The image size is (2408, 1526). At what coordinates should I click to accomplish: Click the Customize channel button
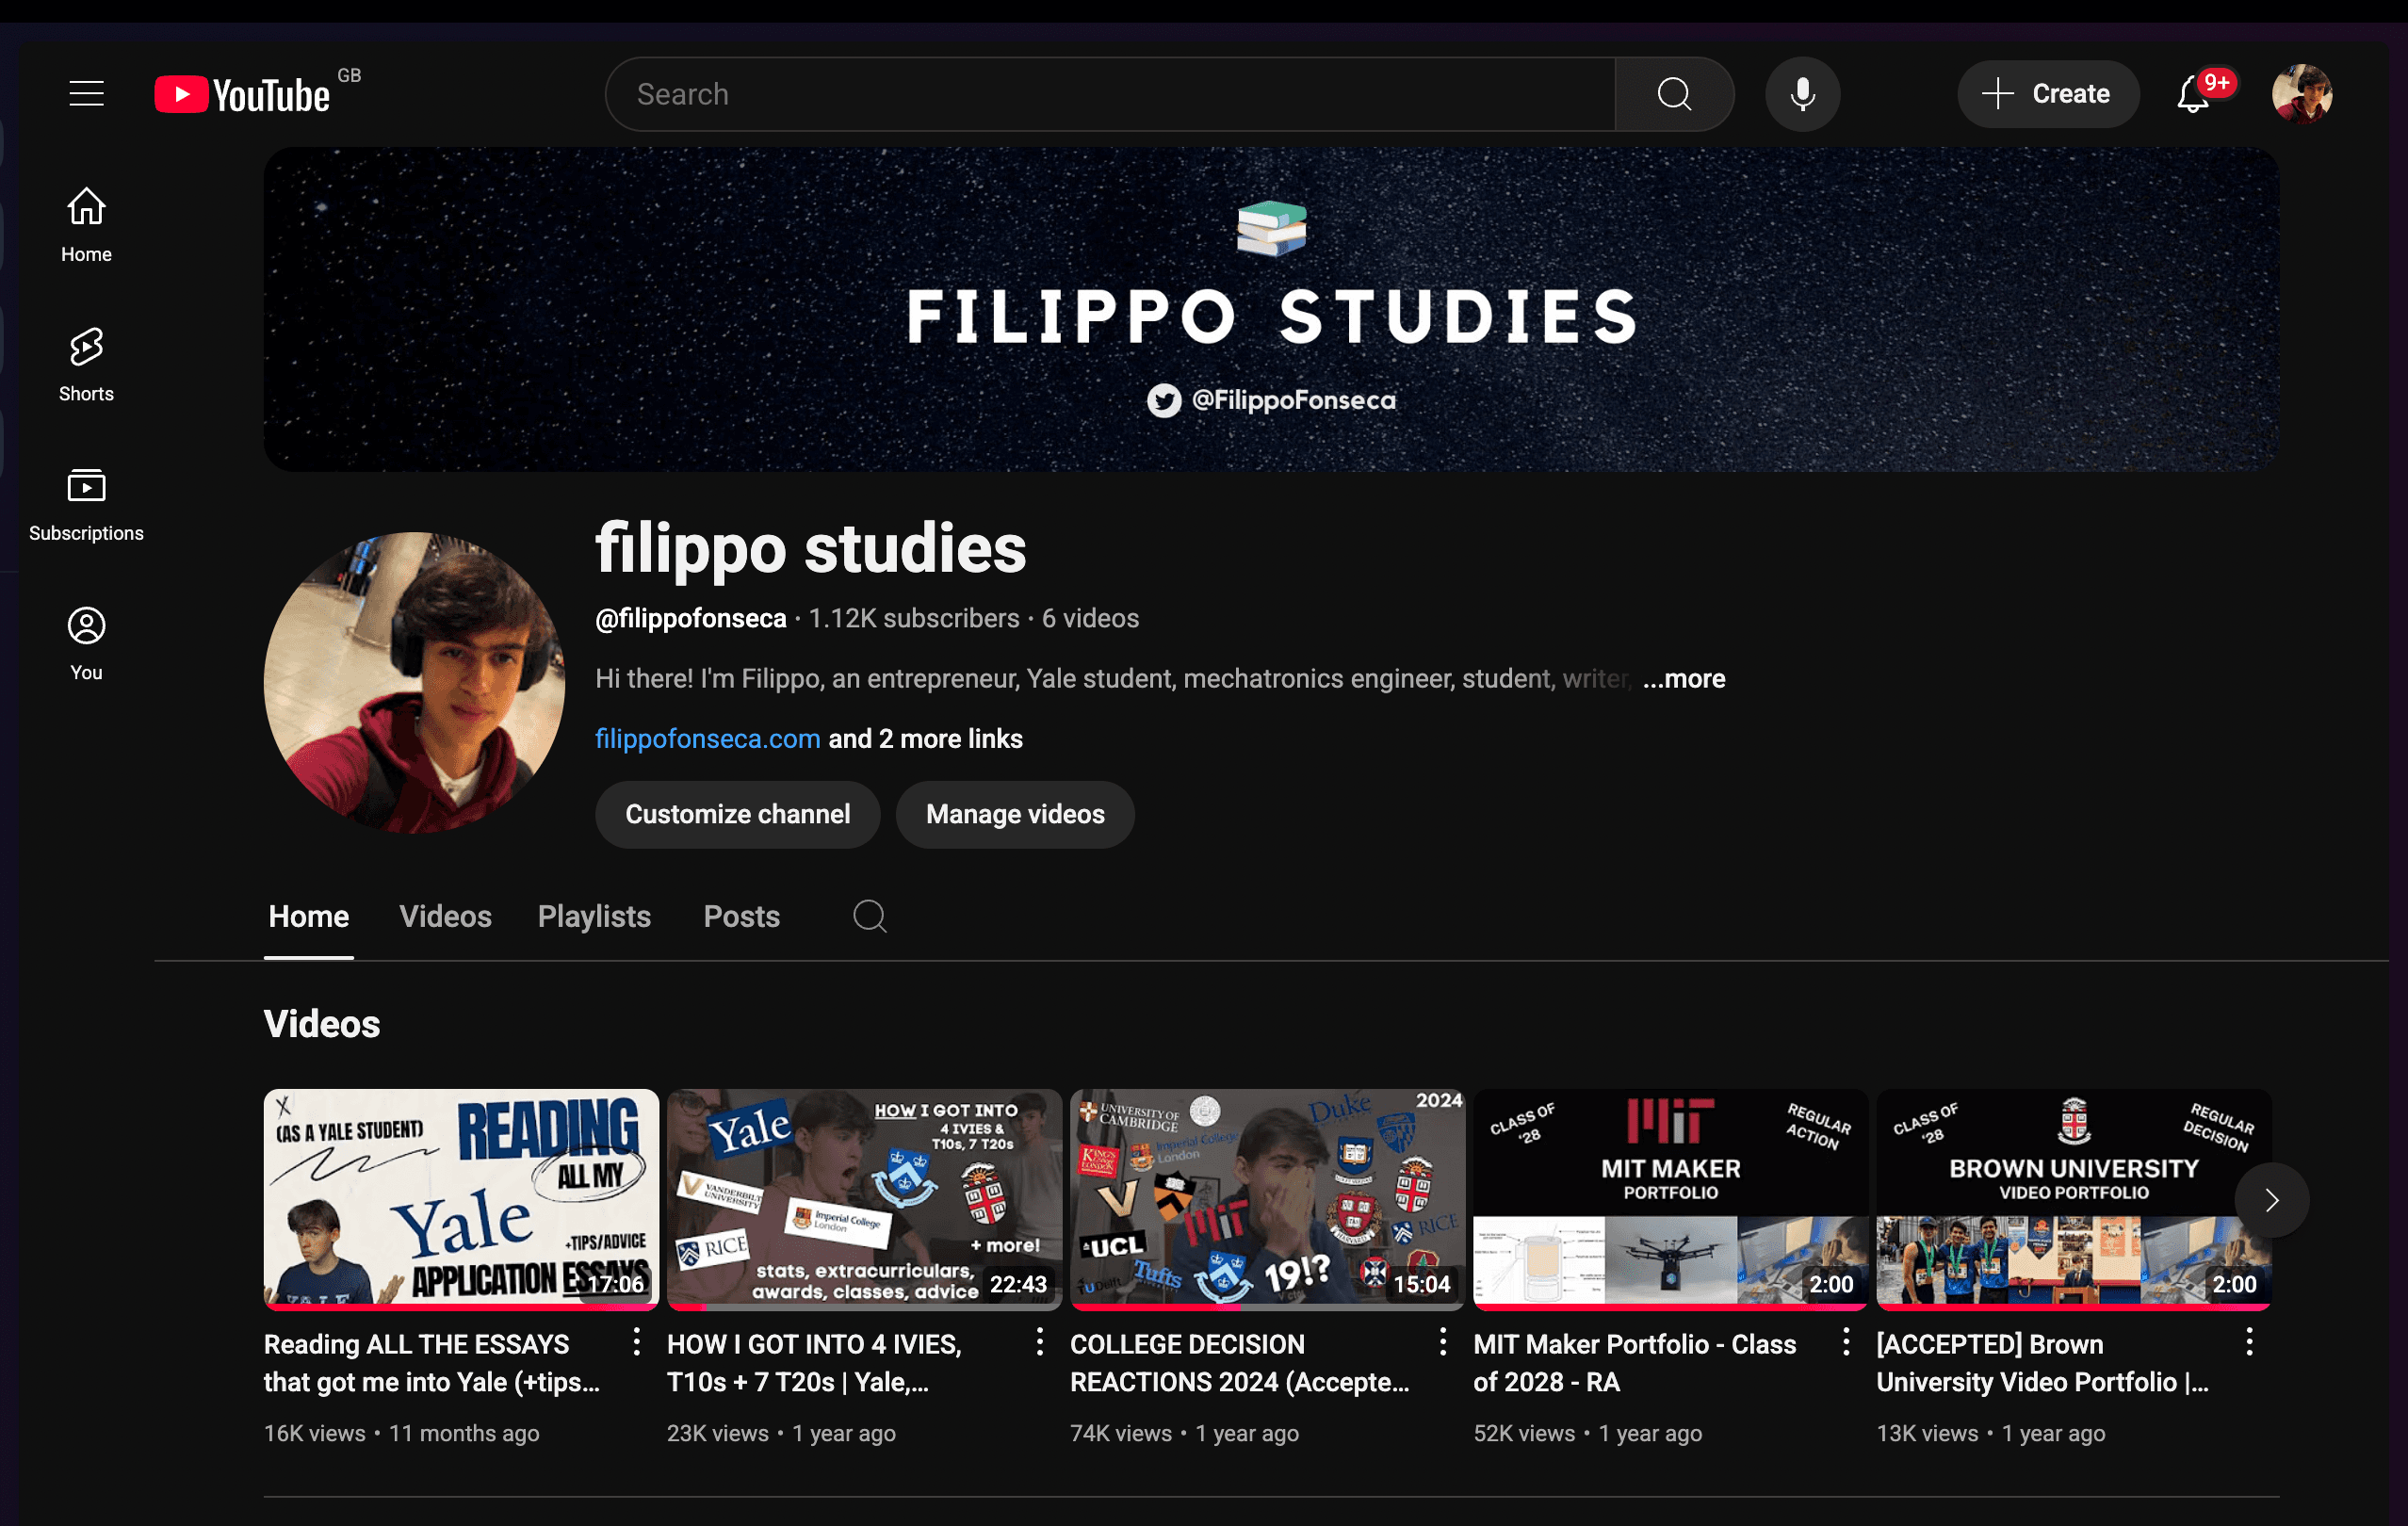pos(737,814)
